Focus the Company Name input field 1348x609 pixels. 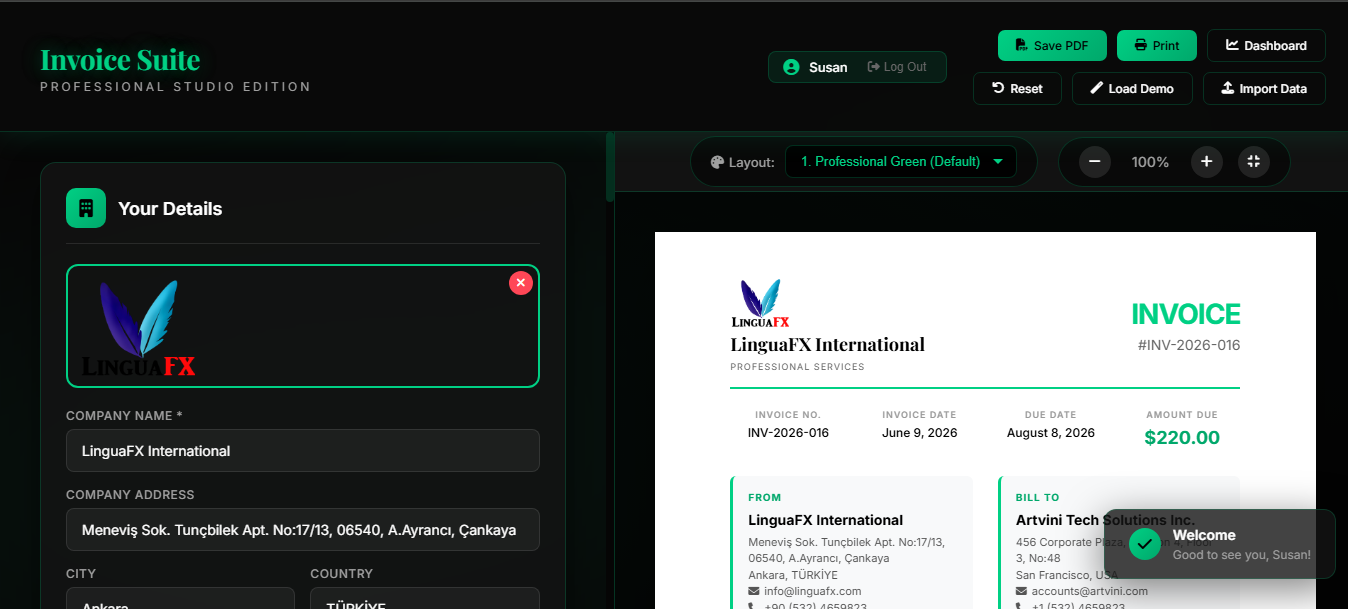(303, 451)
